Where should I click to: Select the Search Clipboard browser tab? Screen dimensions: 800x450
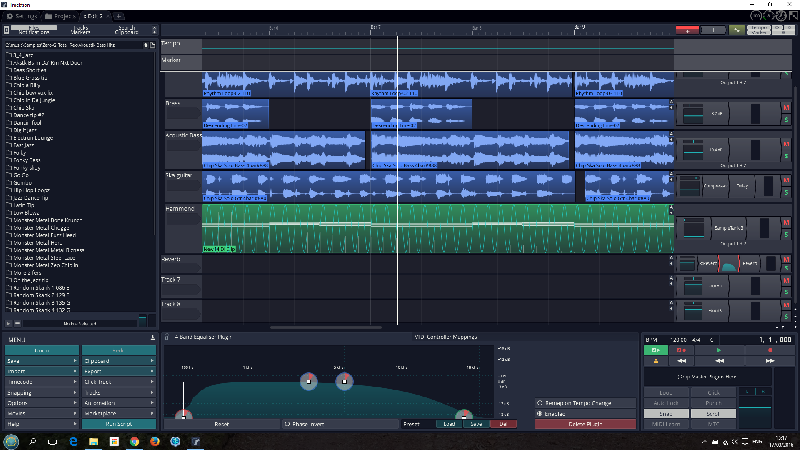point(126,30)
